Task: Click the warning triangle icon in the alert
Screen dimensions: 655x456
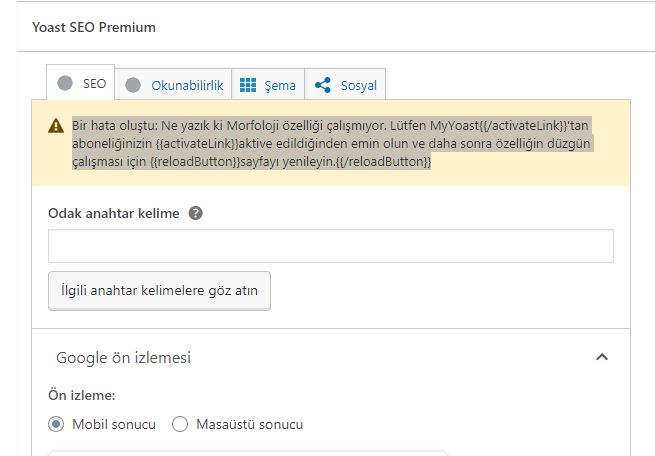Action: pyautogui.click(x=56, y=126)
